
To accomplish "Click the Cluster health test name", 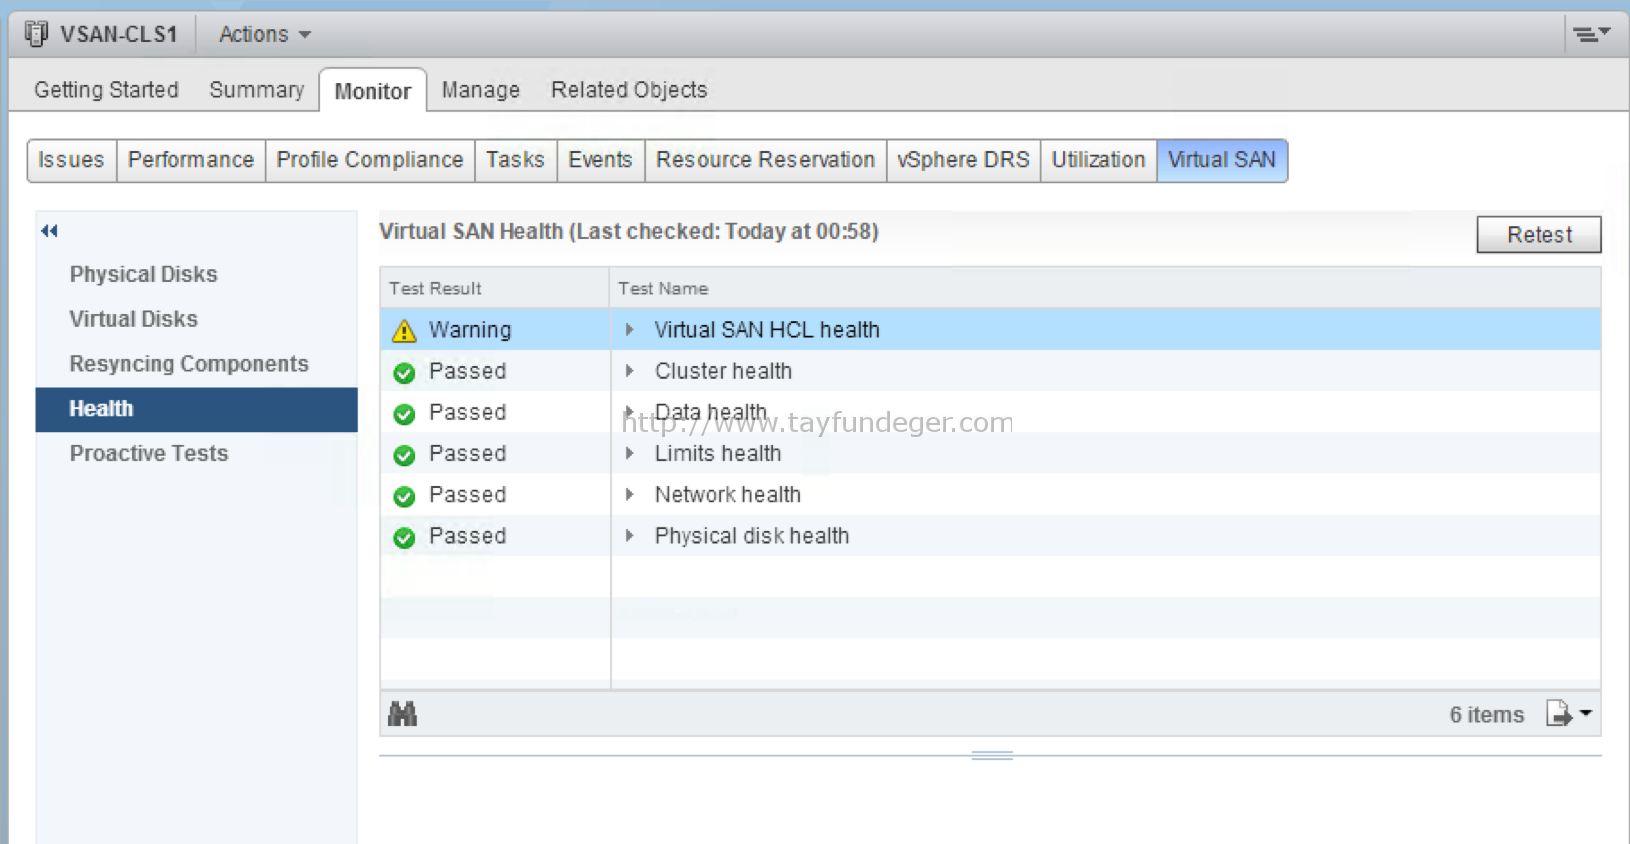I will point(723,371).
